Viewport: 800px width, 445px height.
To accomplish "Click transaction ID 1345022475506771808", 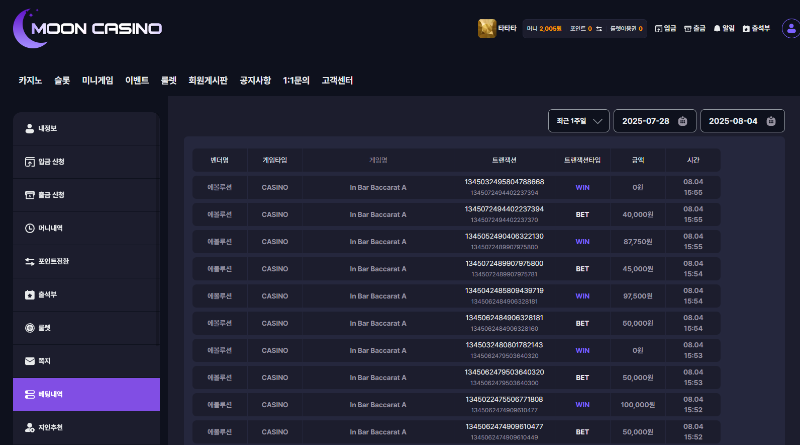I will point(504,399).
